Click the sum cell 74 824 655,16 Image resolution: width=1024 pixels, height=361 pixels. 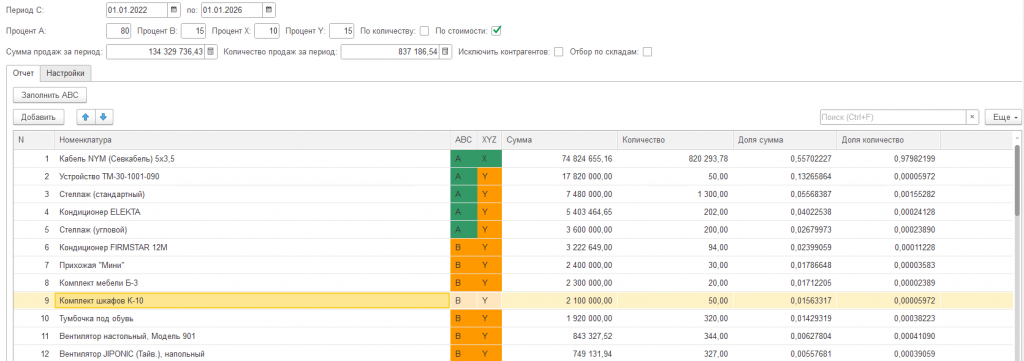(560, 159)
